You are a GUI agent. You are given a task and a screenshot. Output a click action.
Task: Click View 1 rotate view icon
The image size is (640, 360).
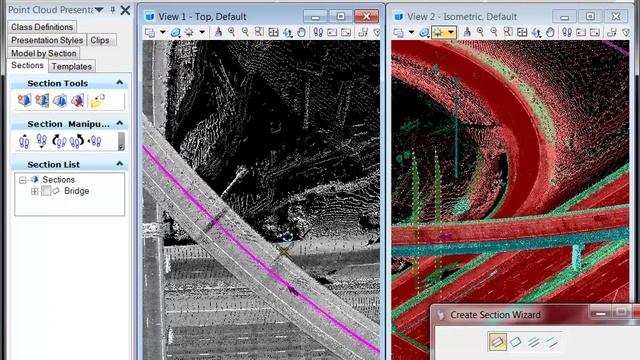tap(287, 32)
